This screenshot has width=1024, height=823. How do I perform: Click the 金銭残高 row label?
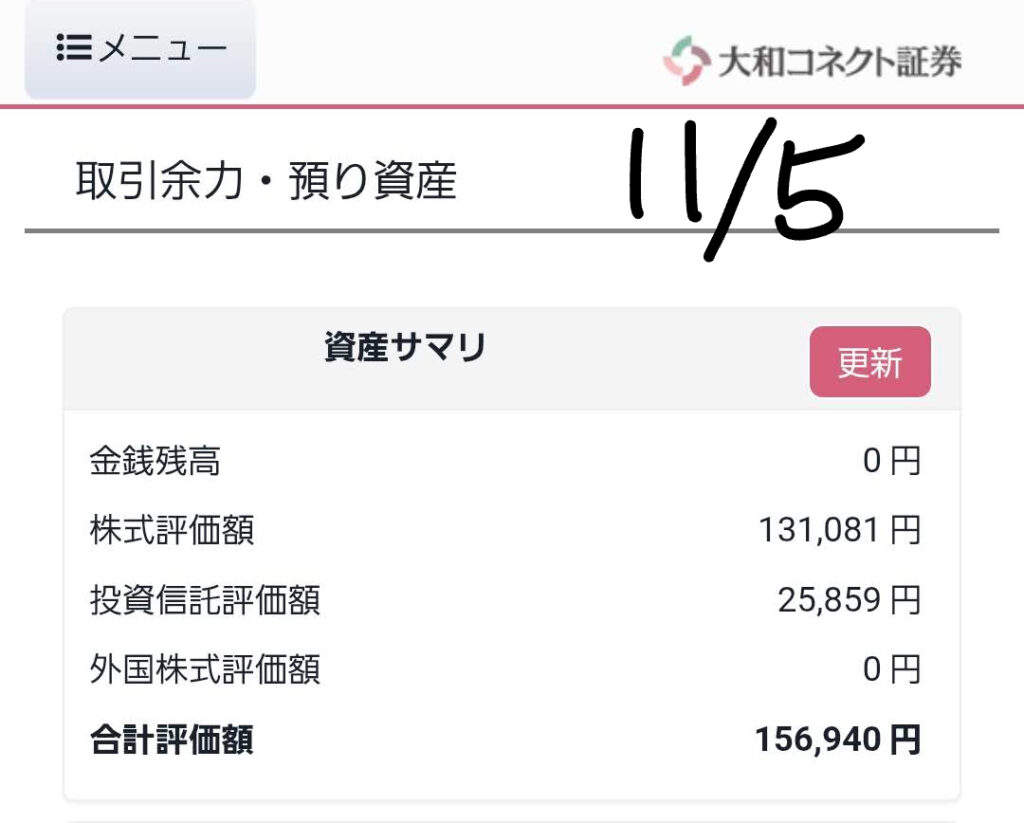click(155, 462)
